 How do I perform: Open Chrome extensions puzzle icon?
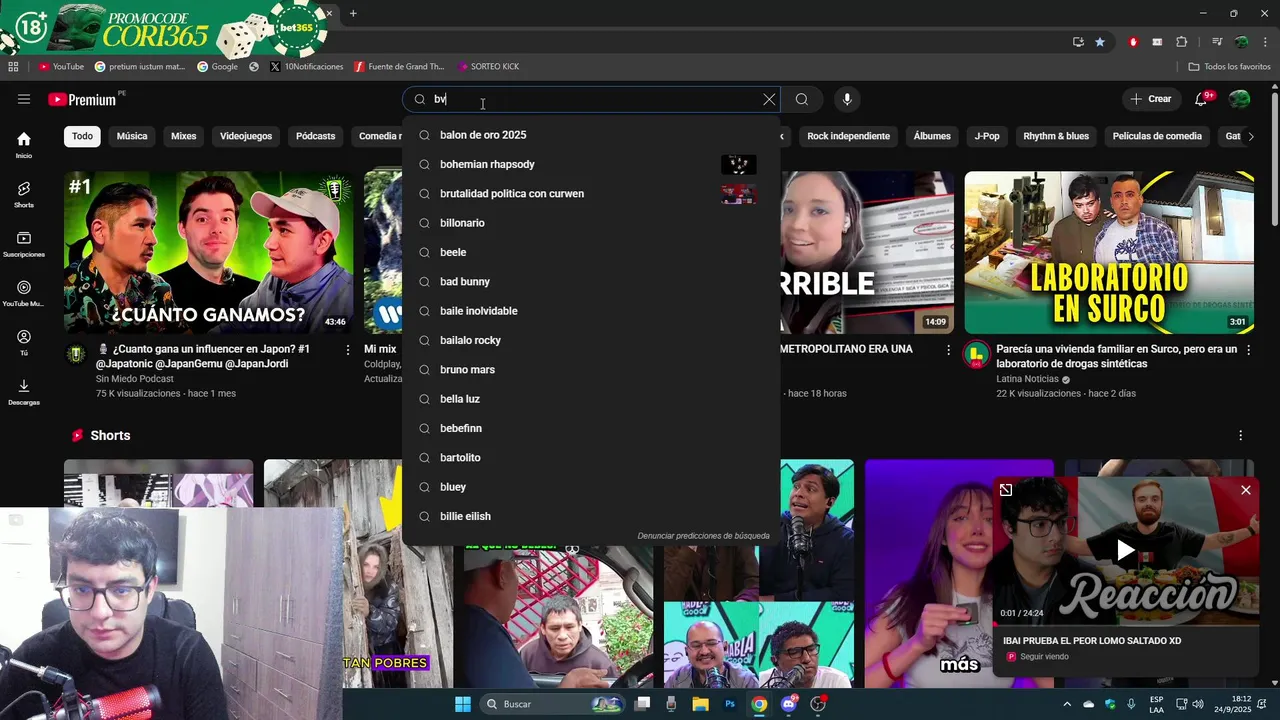tap(1182, 42)
